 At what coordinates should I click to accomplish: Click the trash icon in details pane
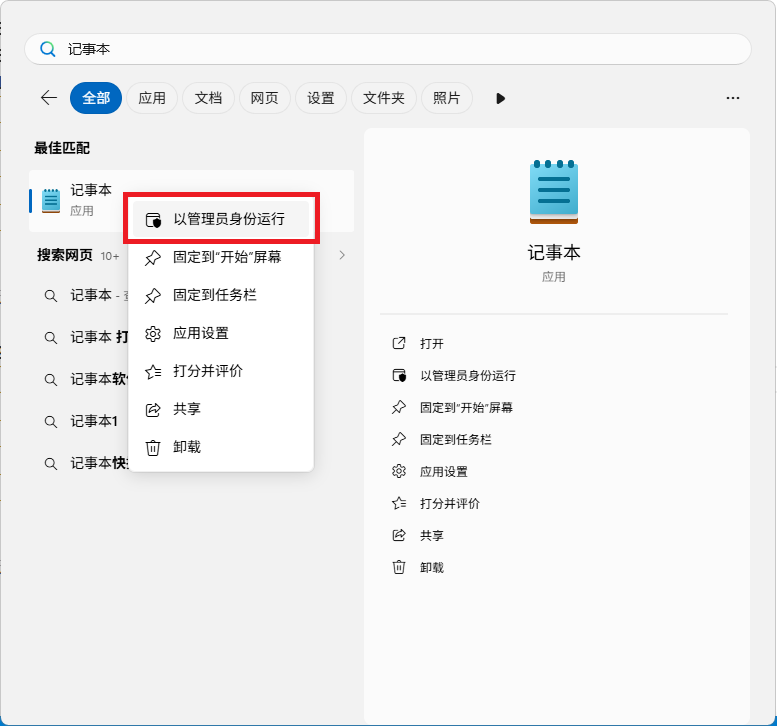399,567
